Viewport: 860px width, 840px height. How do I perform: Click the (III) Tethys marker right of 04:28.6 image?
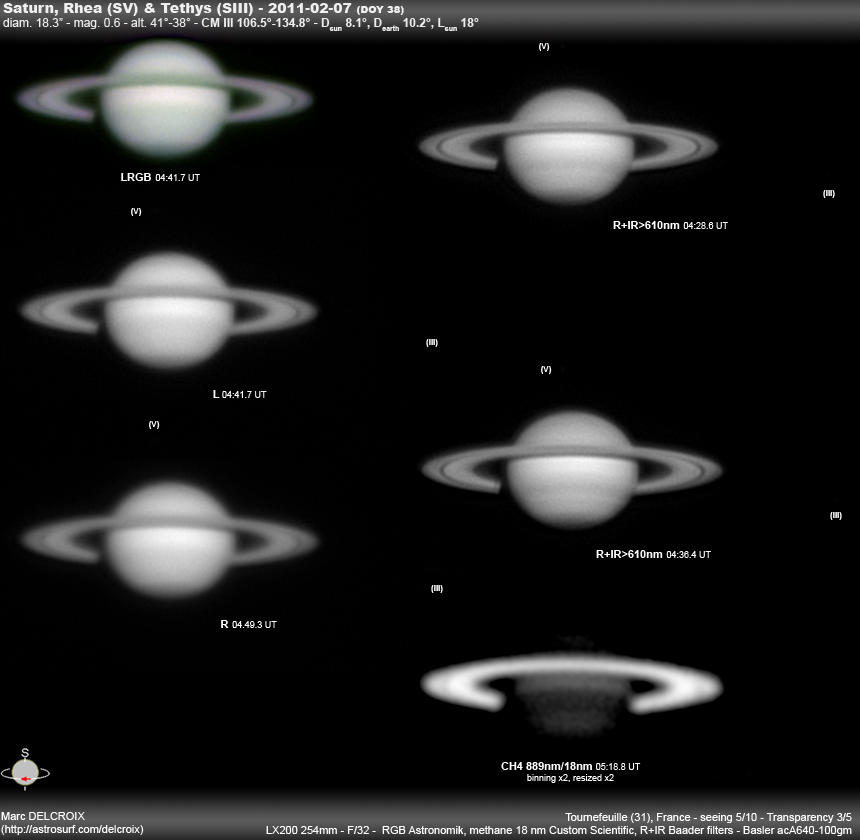829,194
